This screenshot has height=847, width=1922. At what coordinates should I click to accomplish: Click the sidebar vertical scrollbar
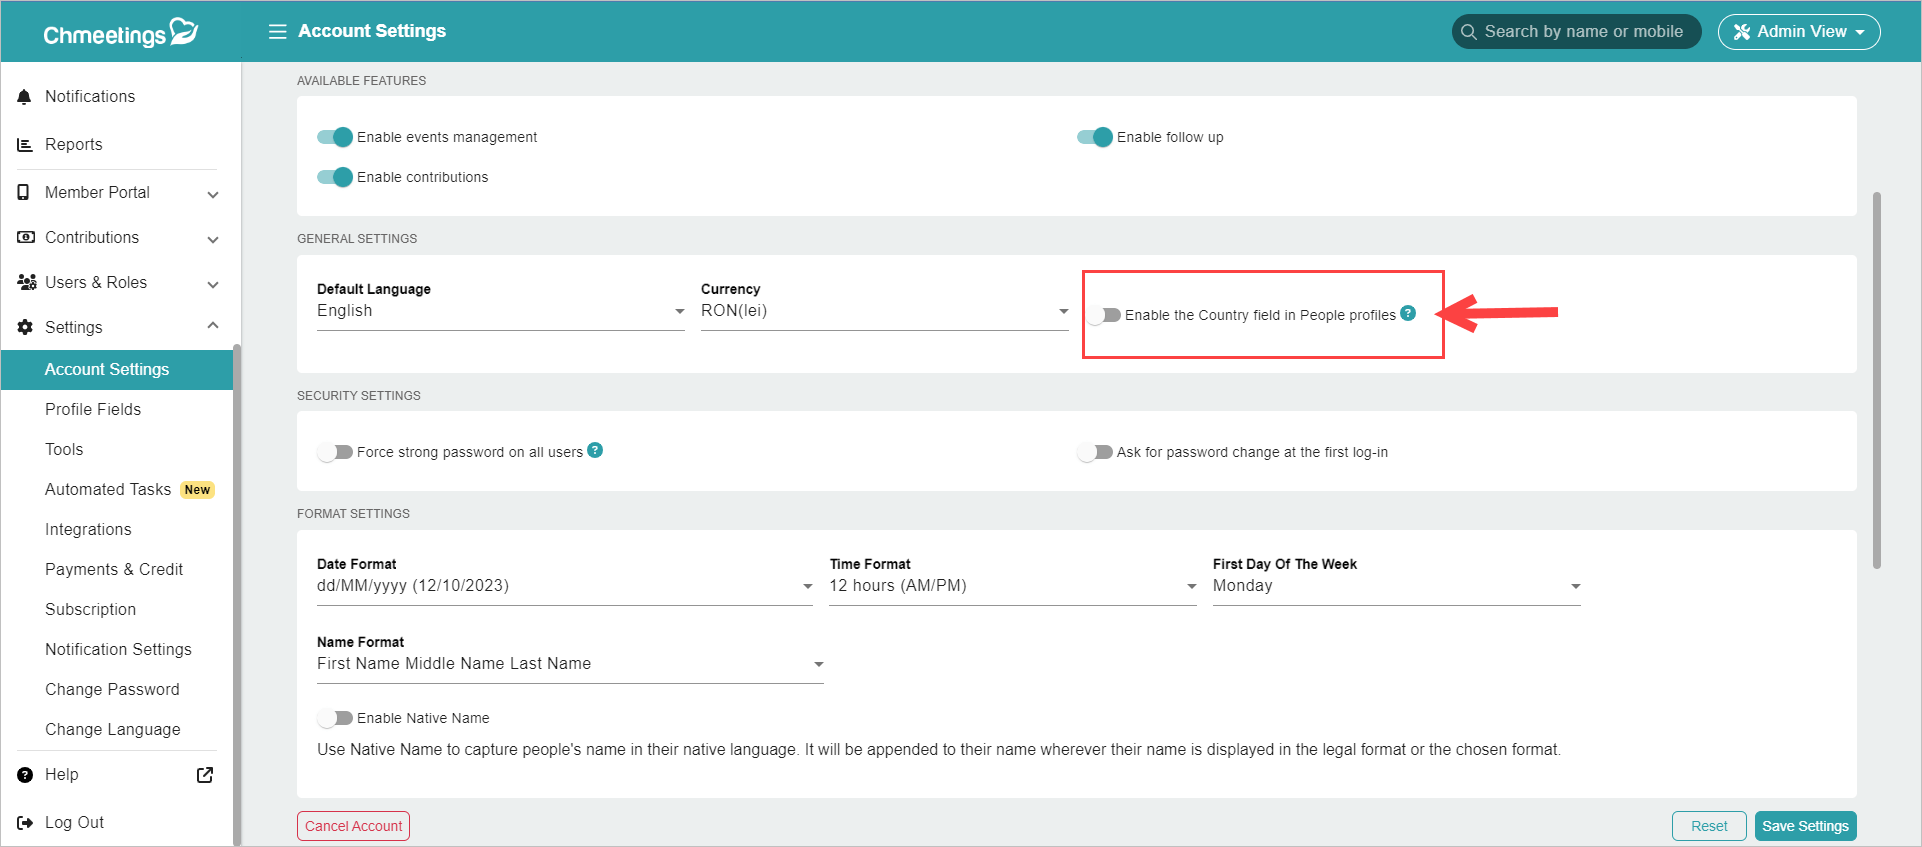tap(237, 595)
